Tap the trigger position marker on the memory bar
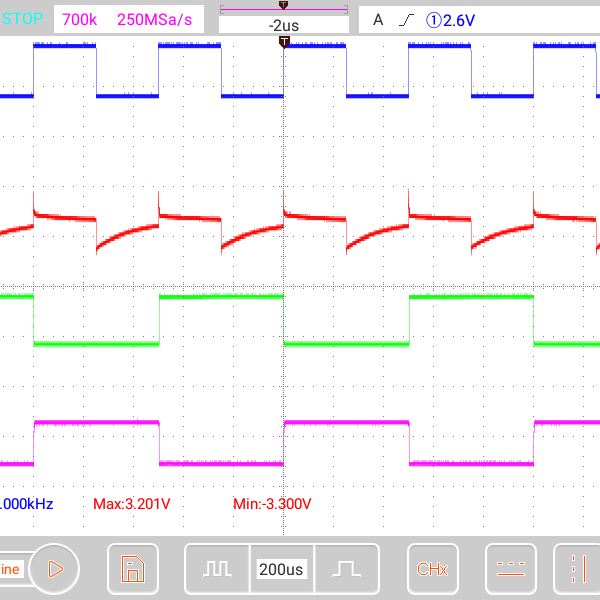 click(x=283, y=5)
